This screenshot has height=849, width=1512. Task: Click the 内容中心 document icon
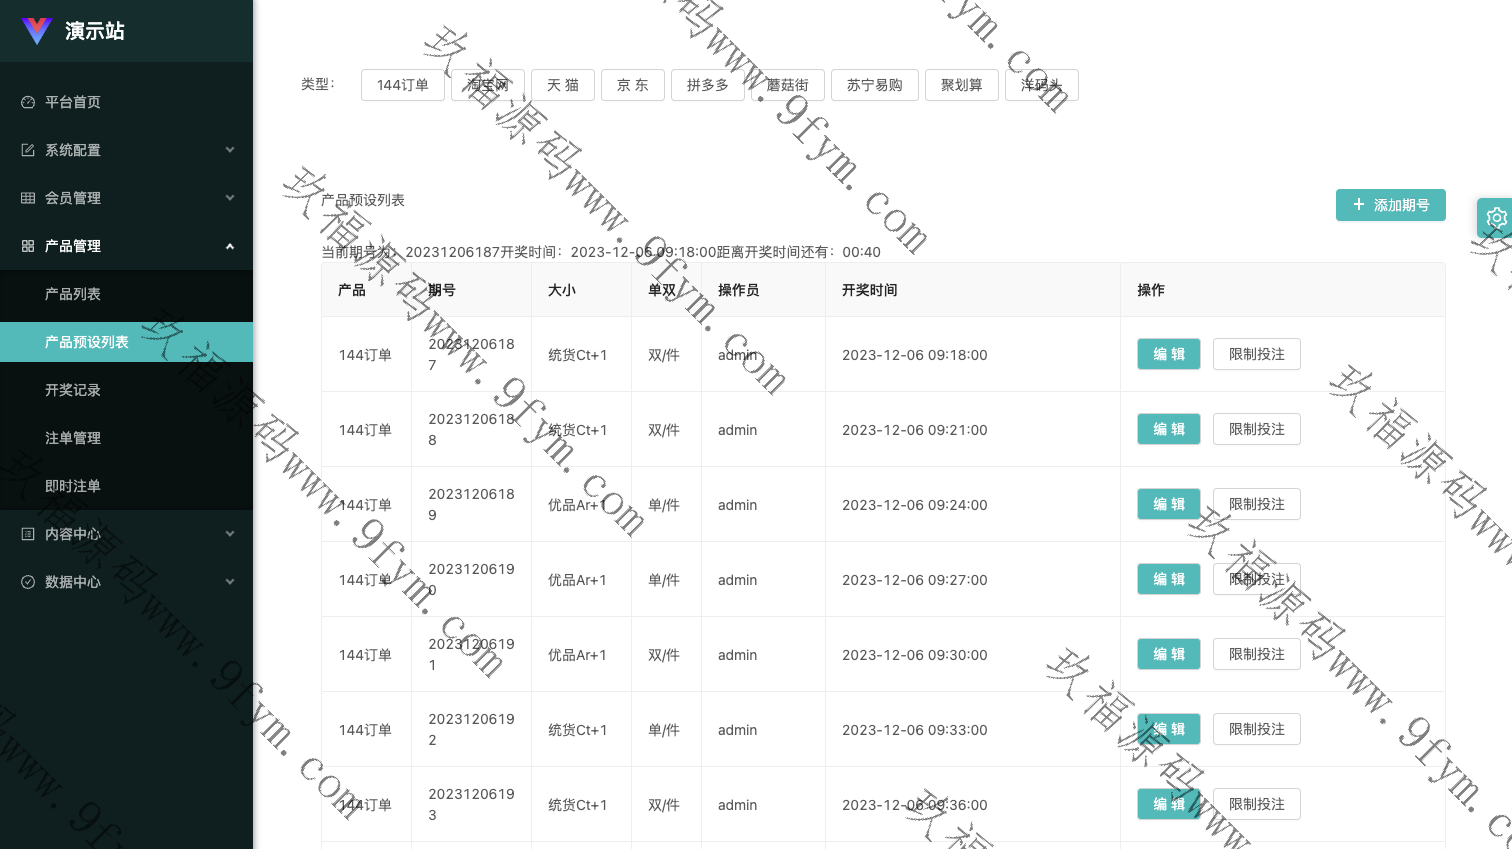click(28, 534)
